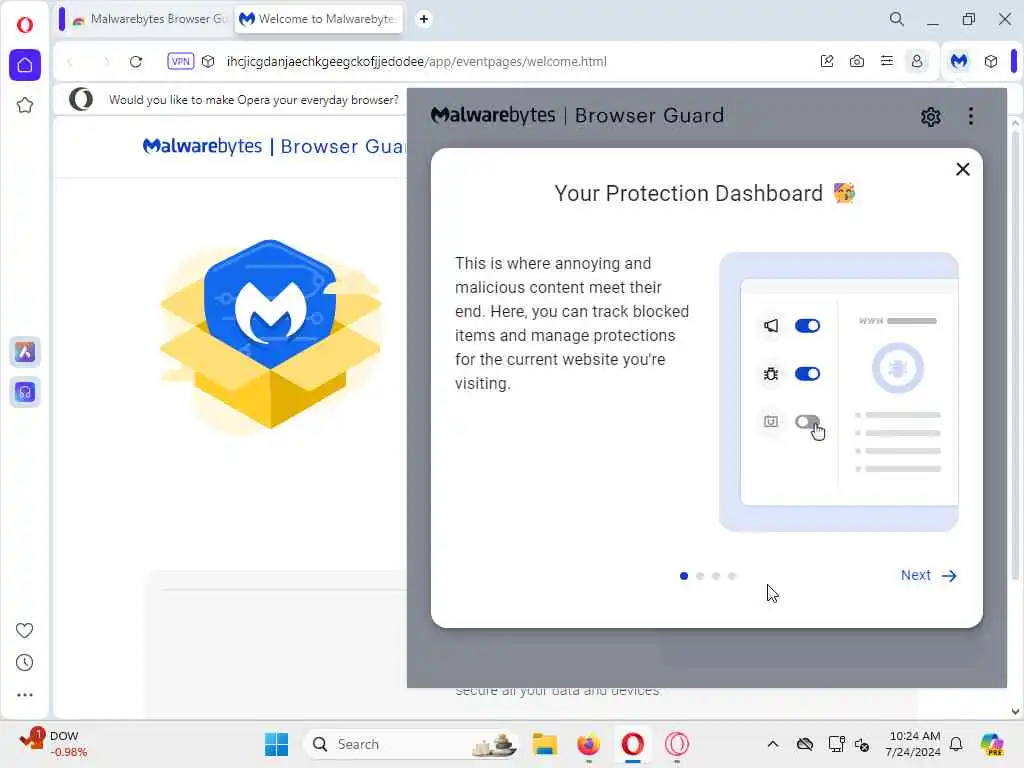This screenshot has width=1024, height=768.
Task: Open the Bookmarks star in the sidebar
Action: (25, 105)
